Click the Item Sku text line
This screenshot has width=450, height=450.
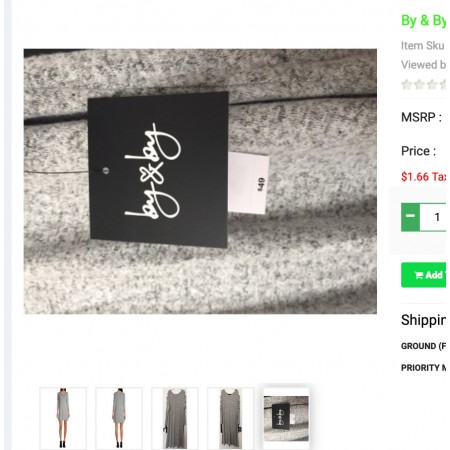423,46
